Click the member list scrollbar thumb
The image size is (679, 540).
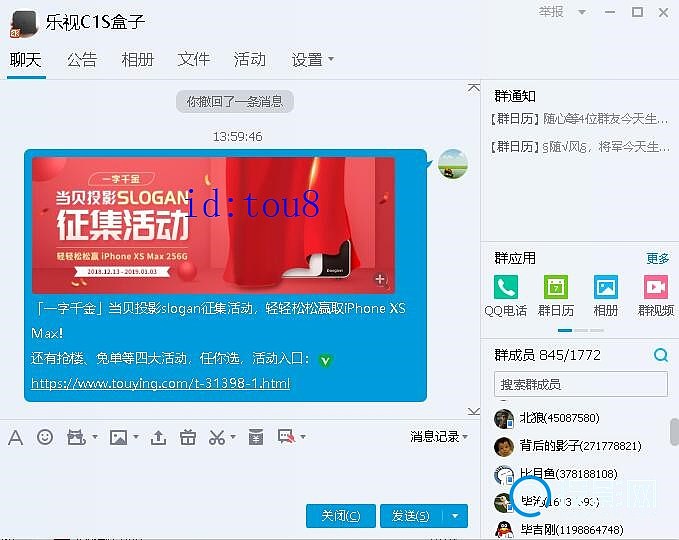tap(674, 431)
